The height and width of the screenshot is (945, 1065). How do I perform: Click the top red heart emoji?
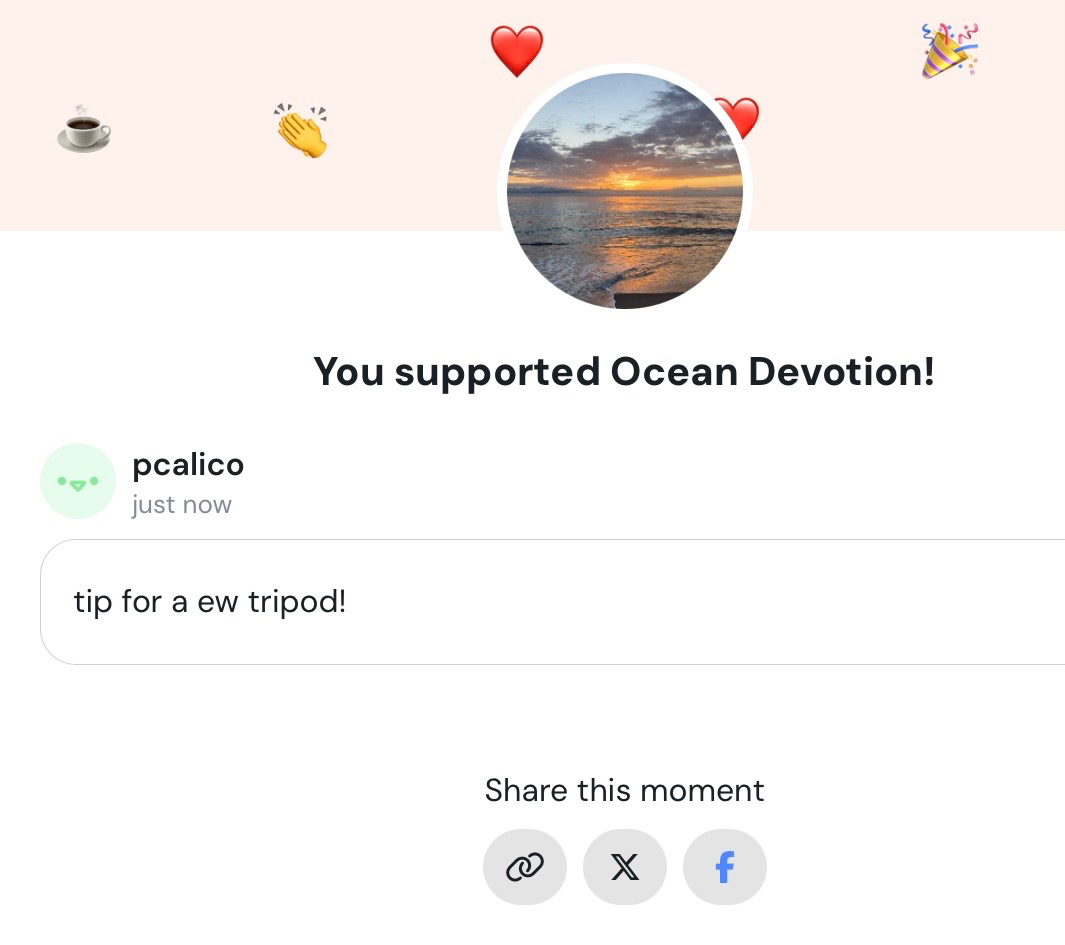[x=517, y=51]
